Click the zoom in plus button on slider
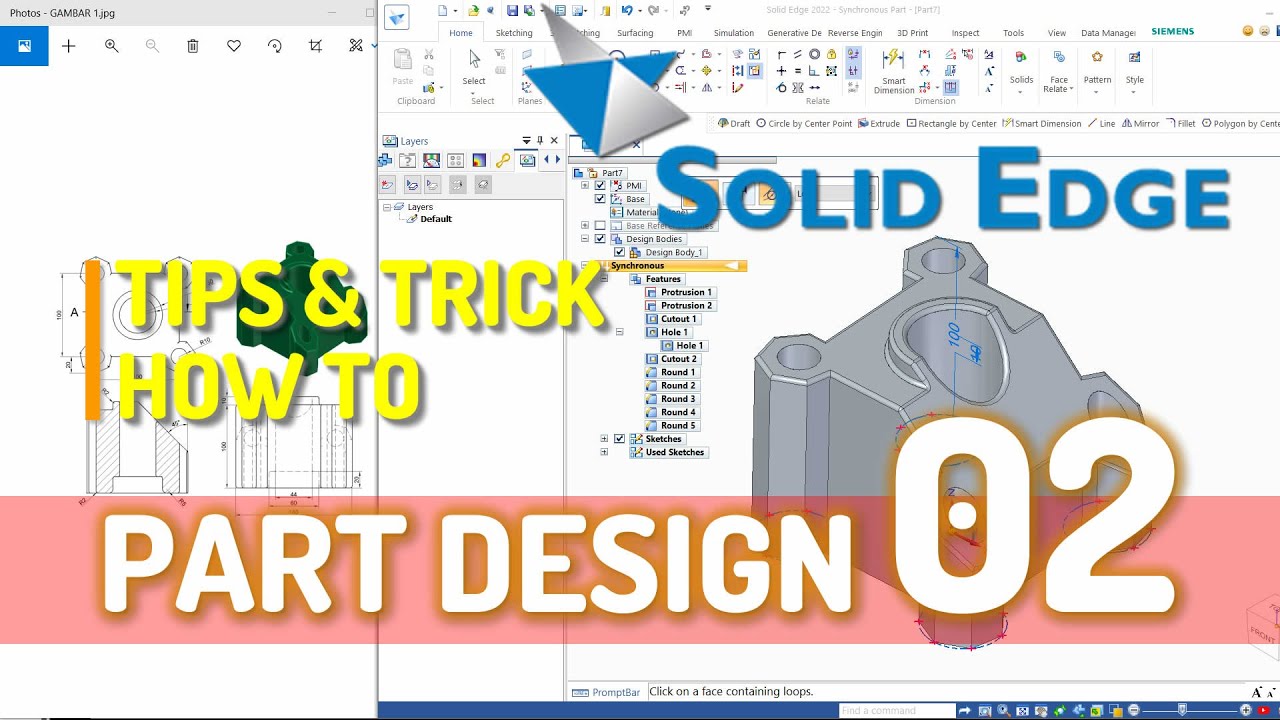1280x720 pixels. point(1245,710)
